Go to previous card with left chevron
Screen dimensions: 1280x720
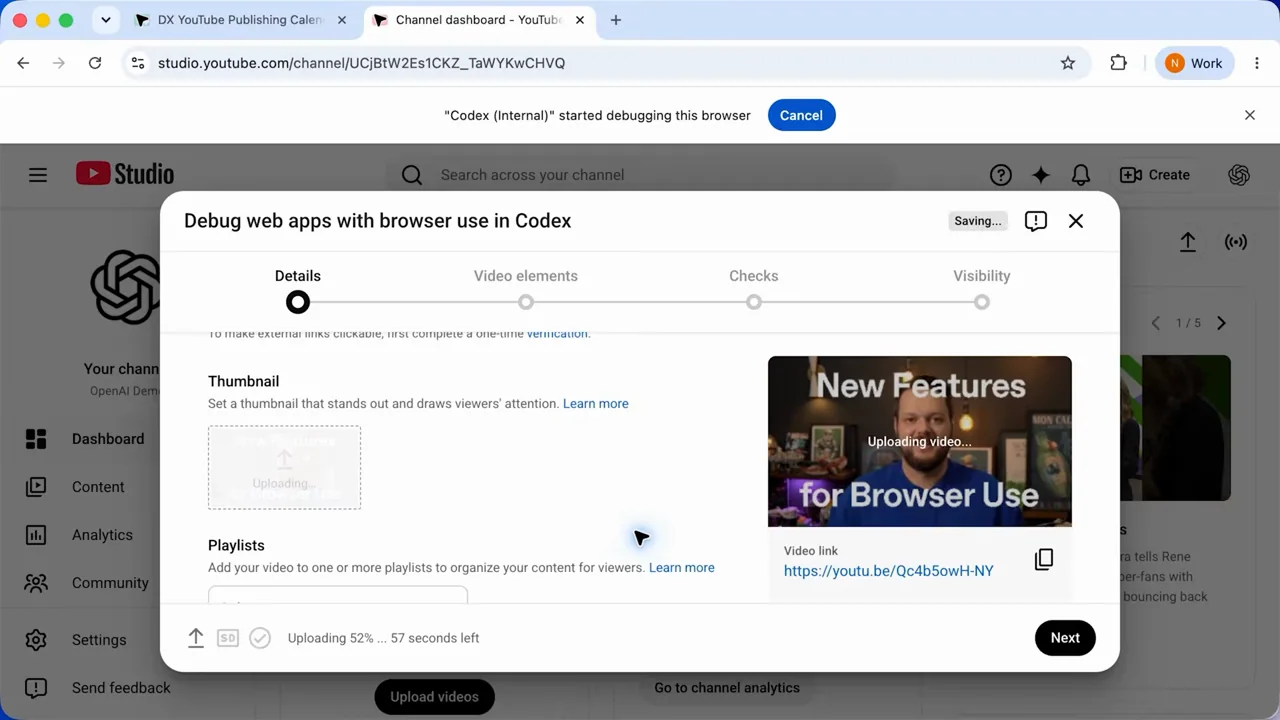(1156, 323)
